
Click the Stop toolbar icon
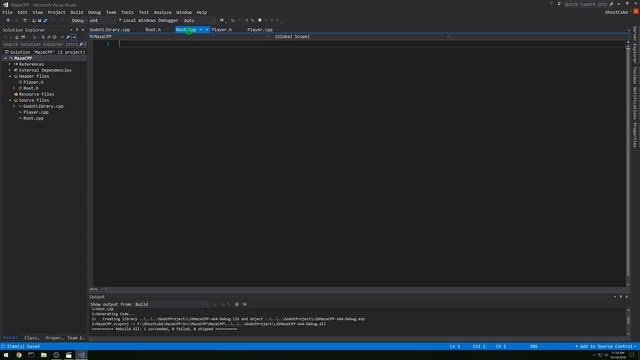point(260,20)
